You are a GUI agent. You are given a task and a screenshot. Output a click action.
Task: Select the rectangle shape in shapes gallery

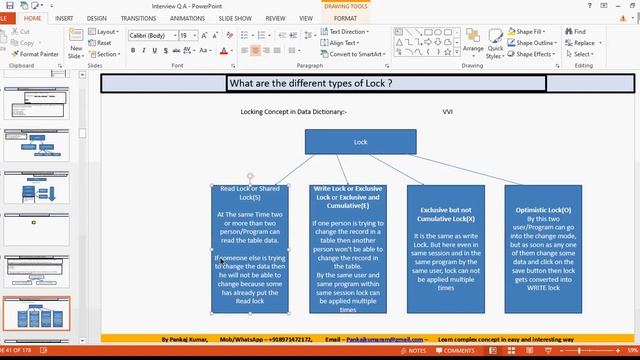428,32
